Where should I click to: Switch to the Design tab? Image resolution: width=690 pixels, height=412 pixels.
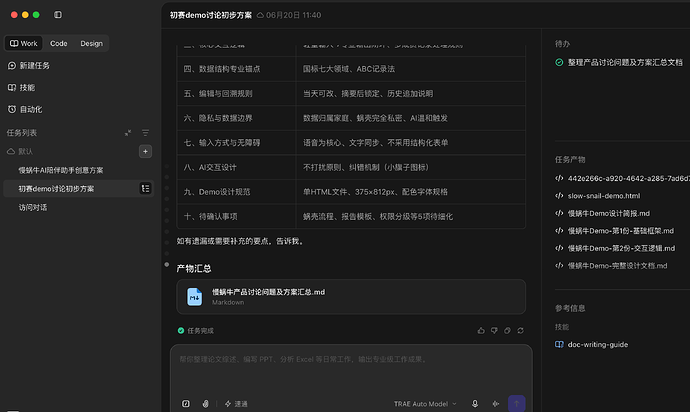[91, 43]
